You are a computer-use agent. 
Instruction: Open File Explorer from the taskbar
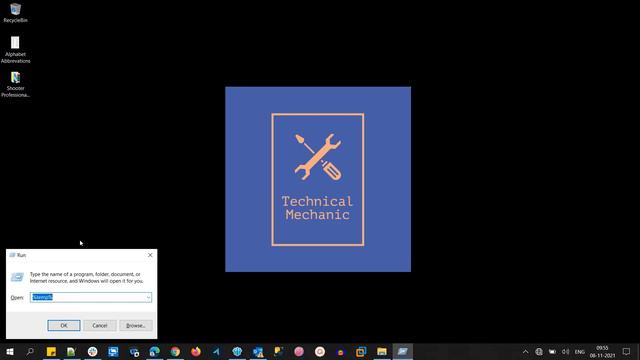(382, 351)
